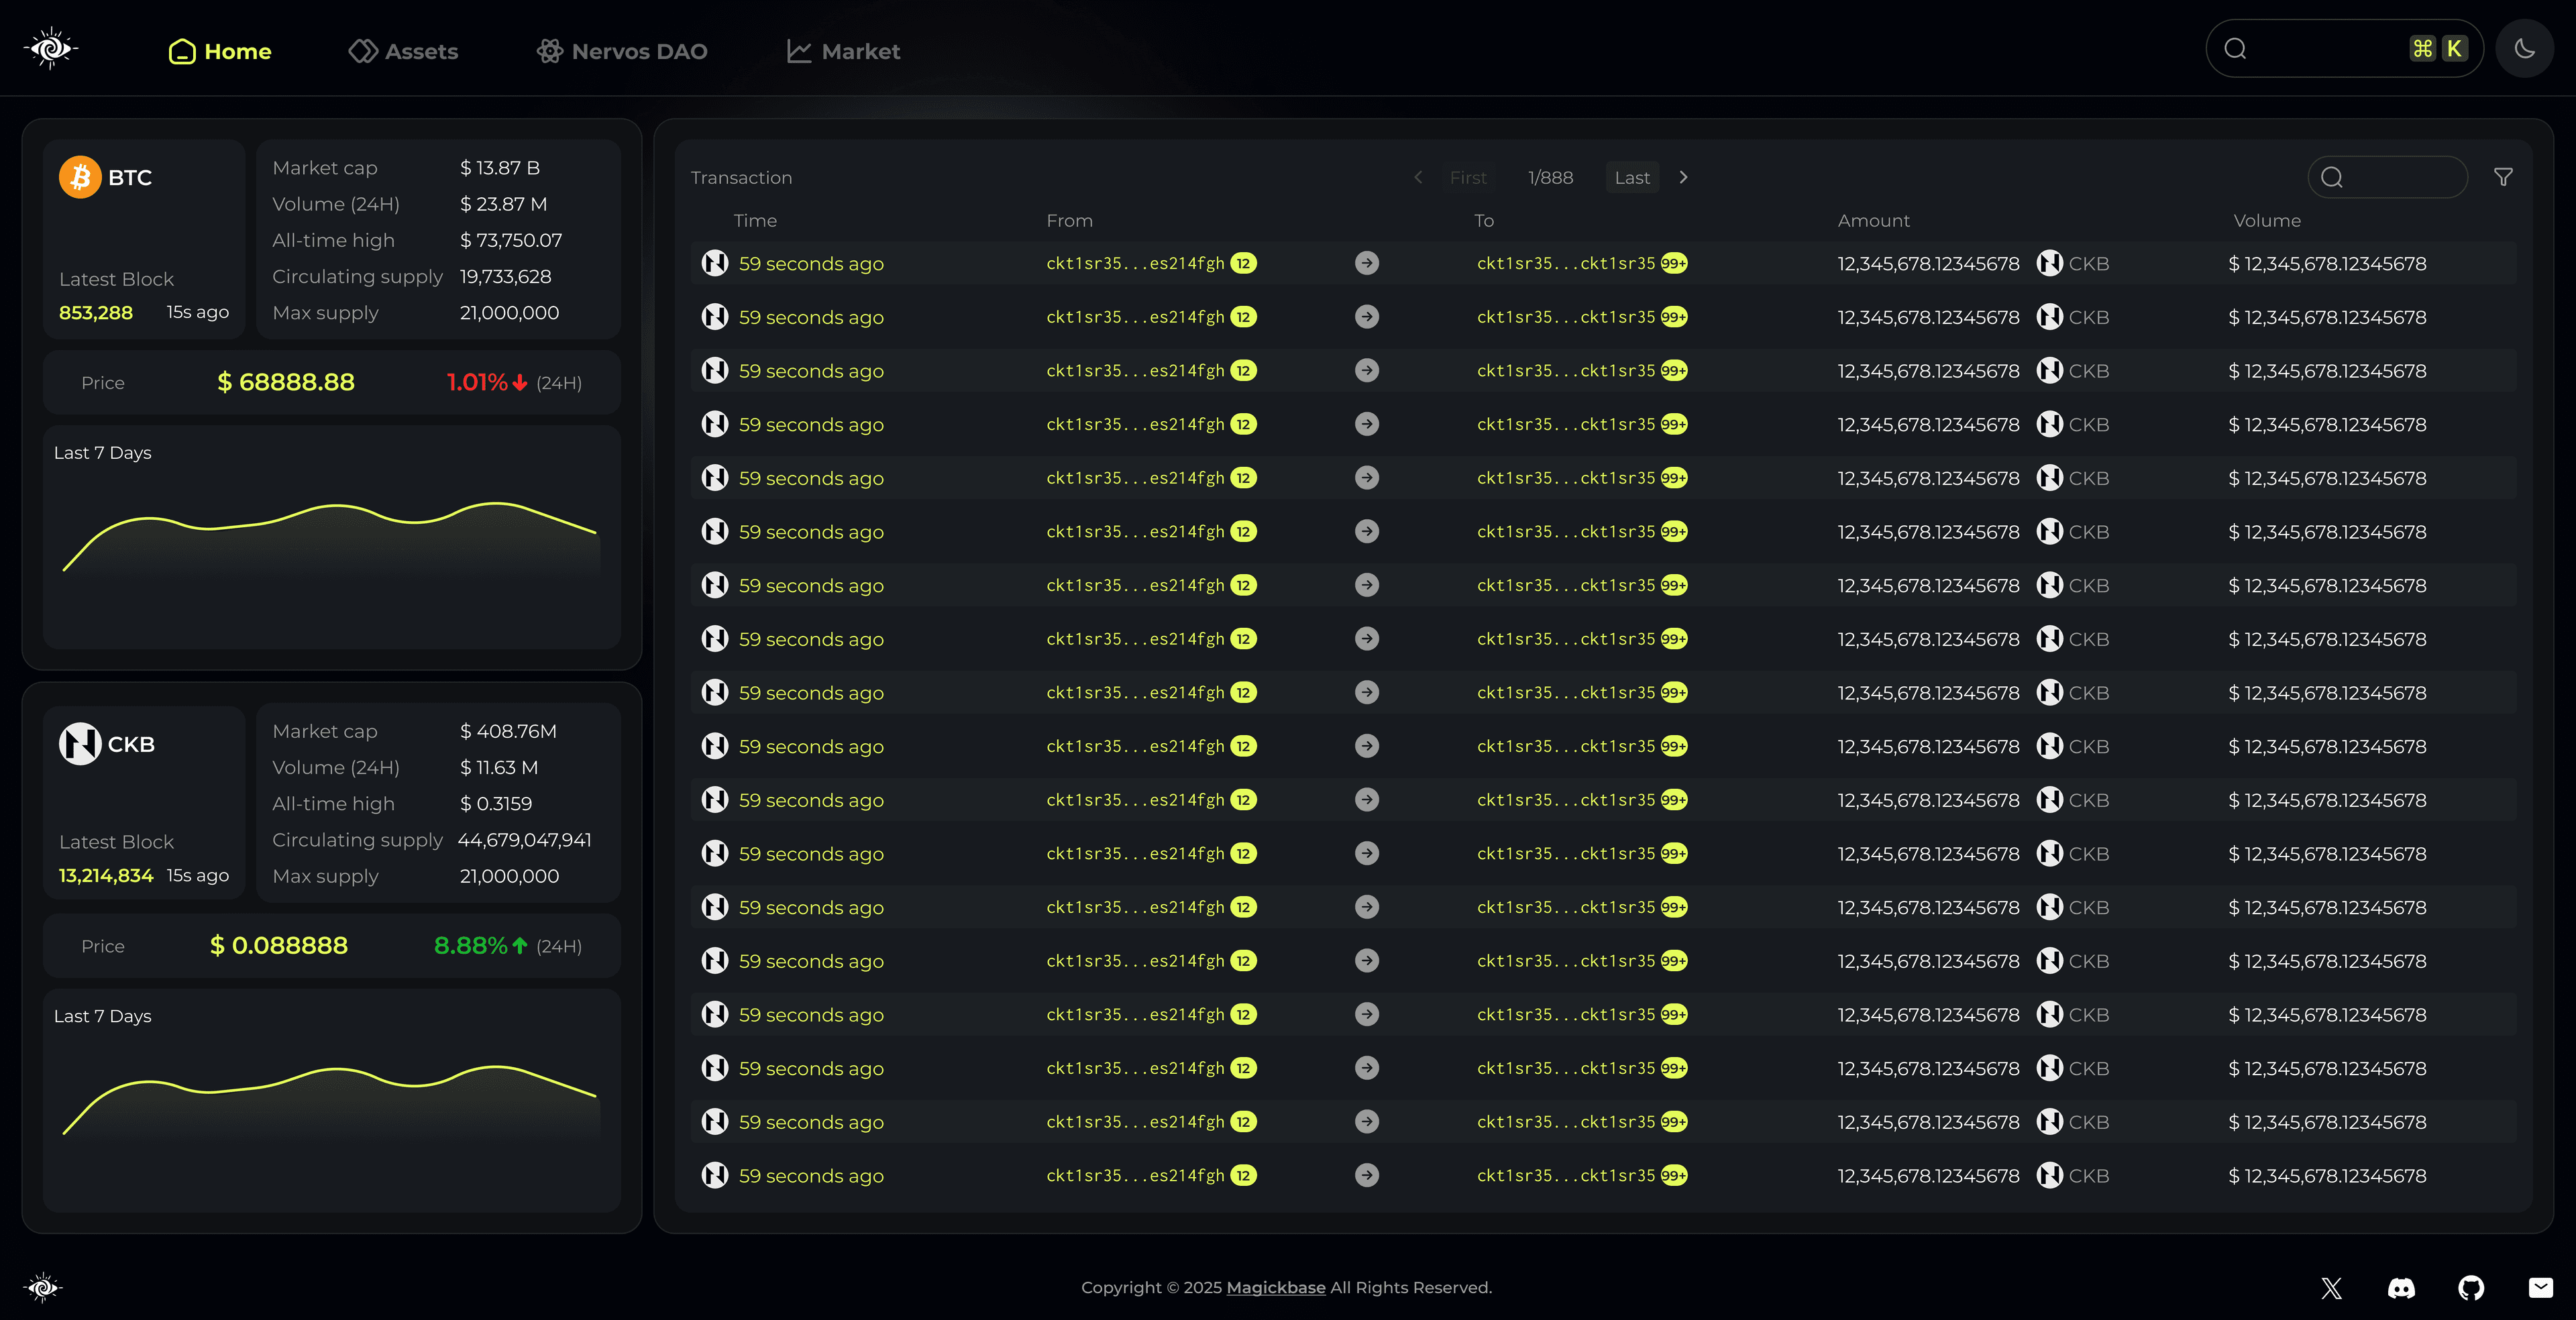
Task: Go to next transactions page chevron
Action: [x=1684, y=177]
